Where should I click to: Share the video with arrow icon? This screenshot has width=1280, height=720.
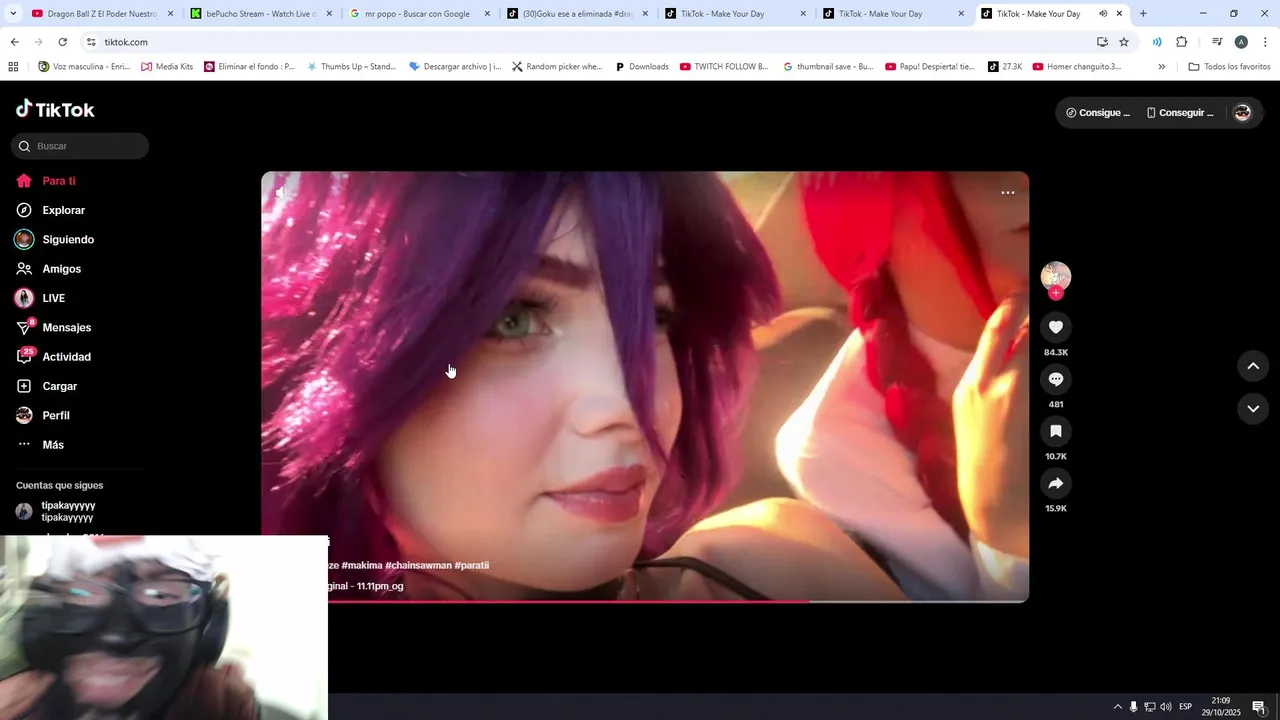(1055, 483)
